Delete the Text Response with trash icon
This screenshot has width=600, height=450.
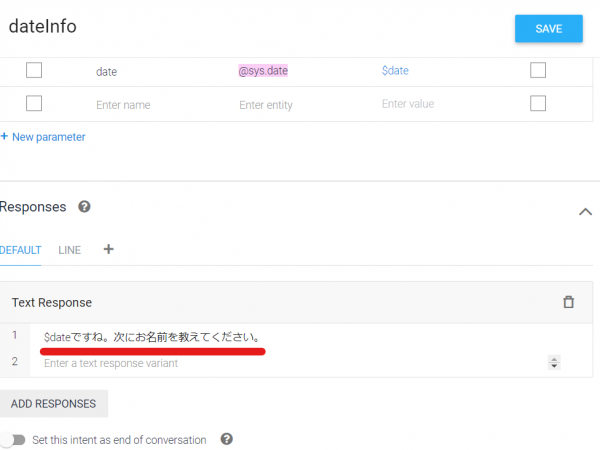tap(569, 301)
